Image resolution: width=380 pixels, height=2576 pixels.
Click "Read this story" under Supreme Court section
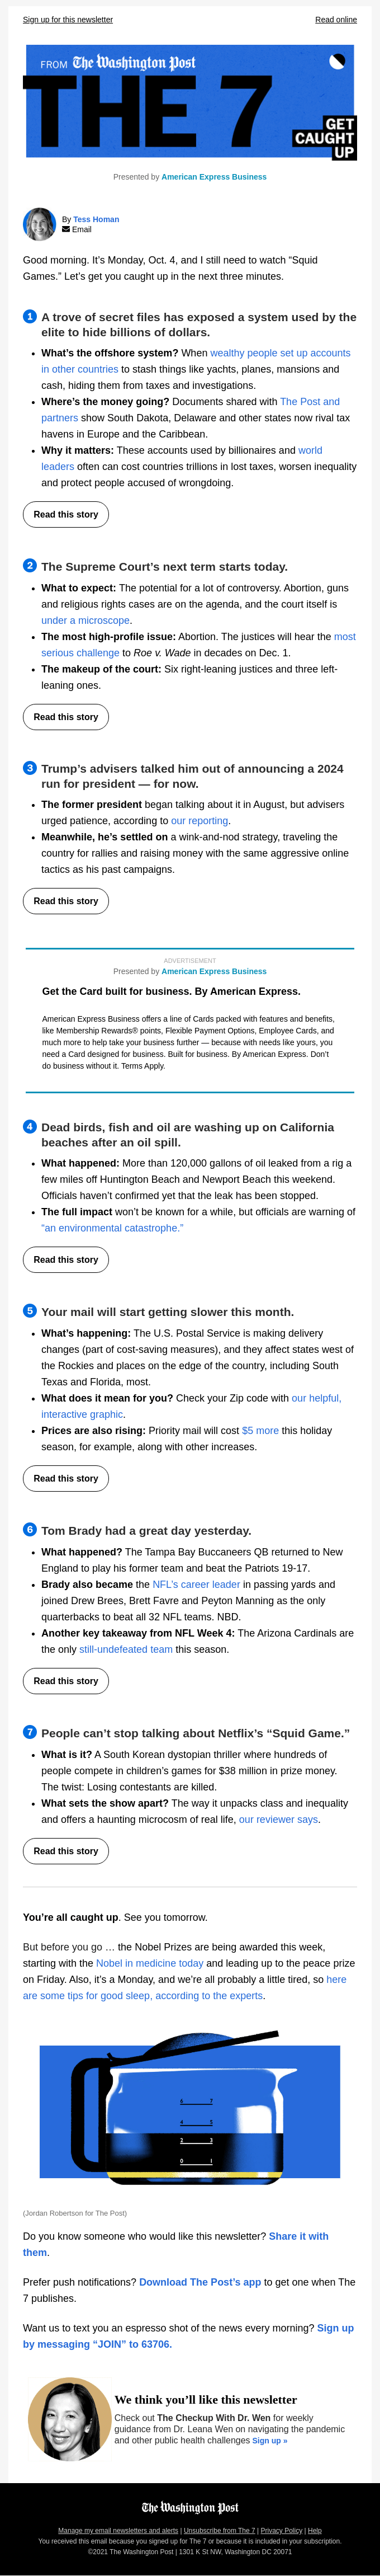(x=65, y=717)
